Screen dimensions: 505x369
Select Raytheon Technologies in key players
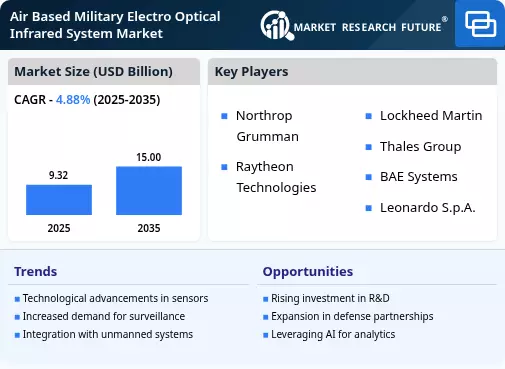pyautogui.click(x=276, y=177)
